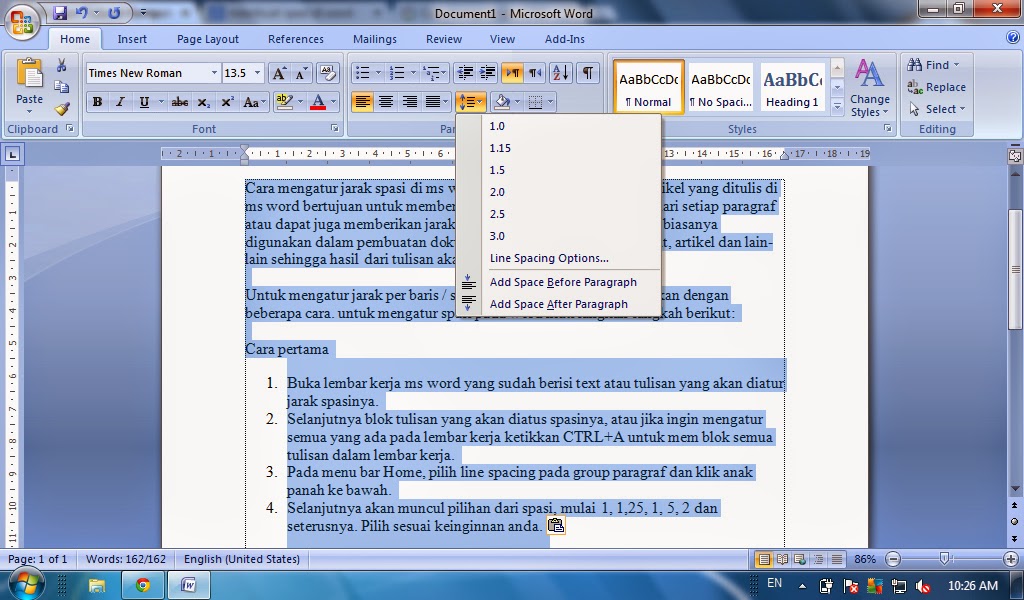Click zoom level 86% percentage
Viewport: 1024px width, 600px height.
point(865,559)
